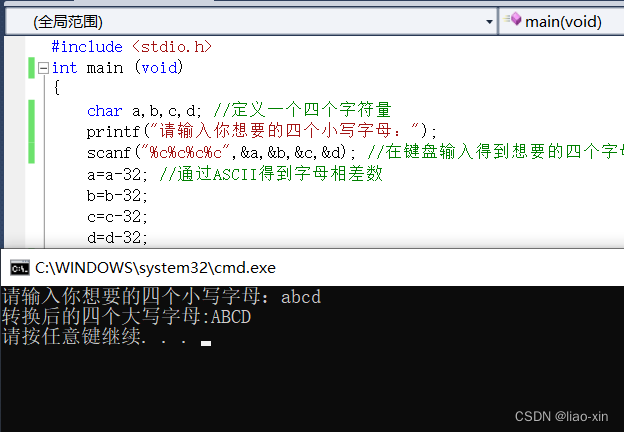This screenshot has width=624, height=432.
Task: Place cursor on the d=d-32 line
Action: click(117, 237)
